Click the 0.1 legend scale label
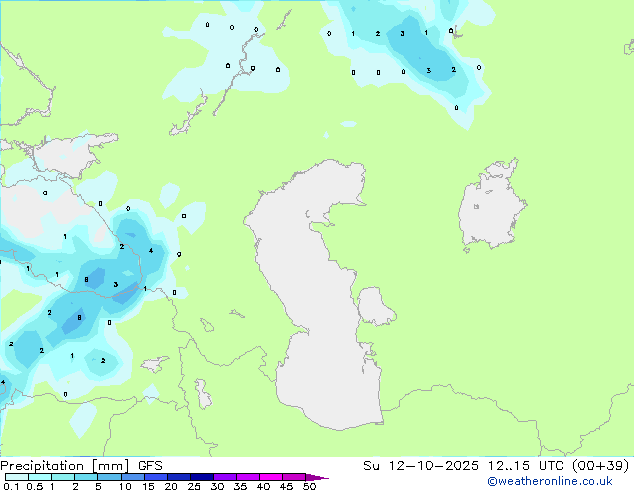The image size is (634, 490). coord(11,486)
